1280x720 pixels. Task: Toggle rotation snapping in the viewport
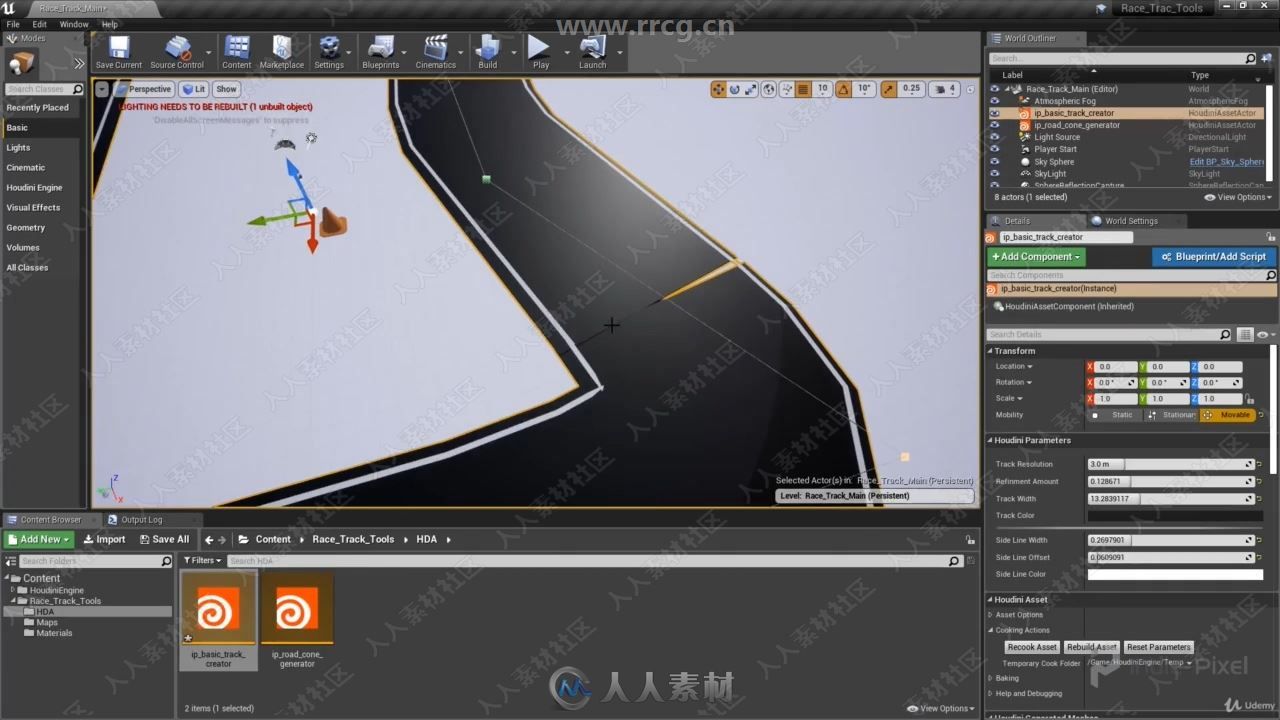843,89
